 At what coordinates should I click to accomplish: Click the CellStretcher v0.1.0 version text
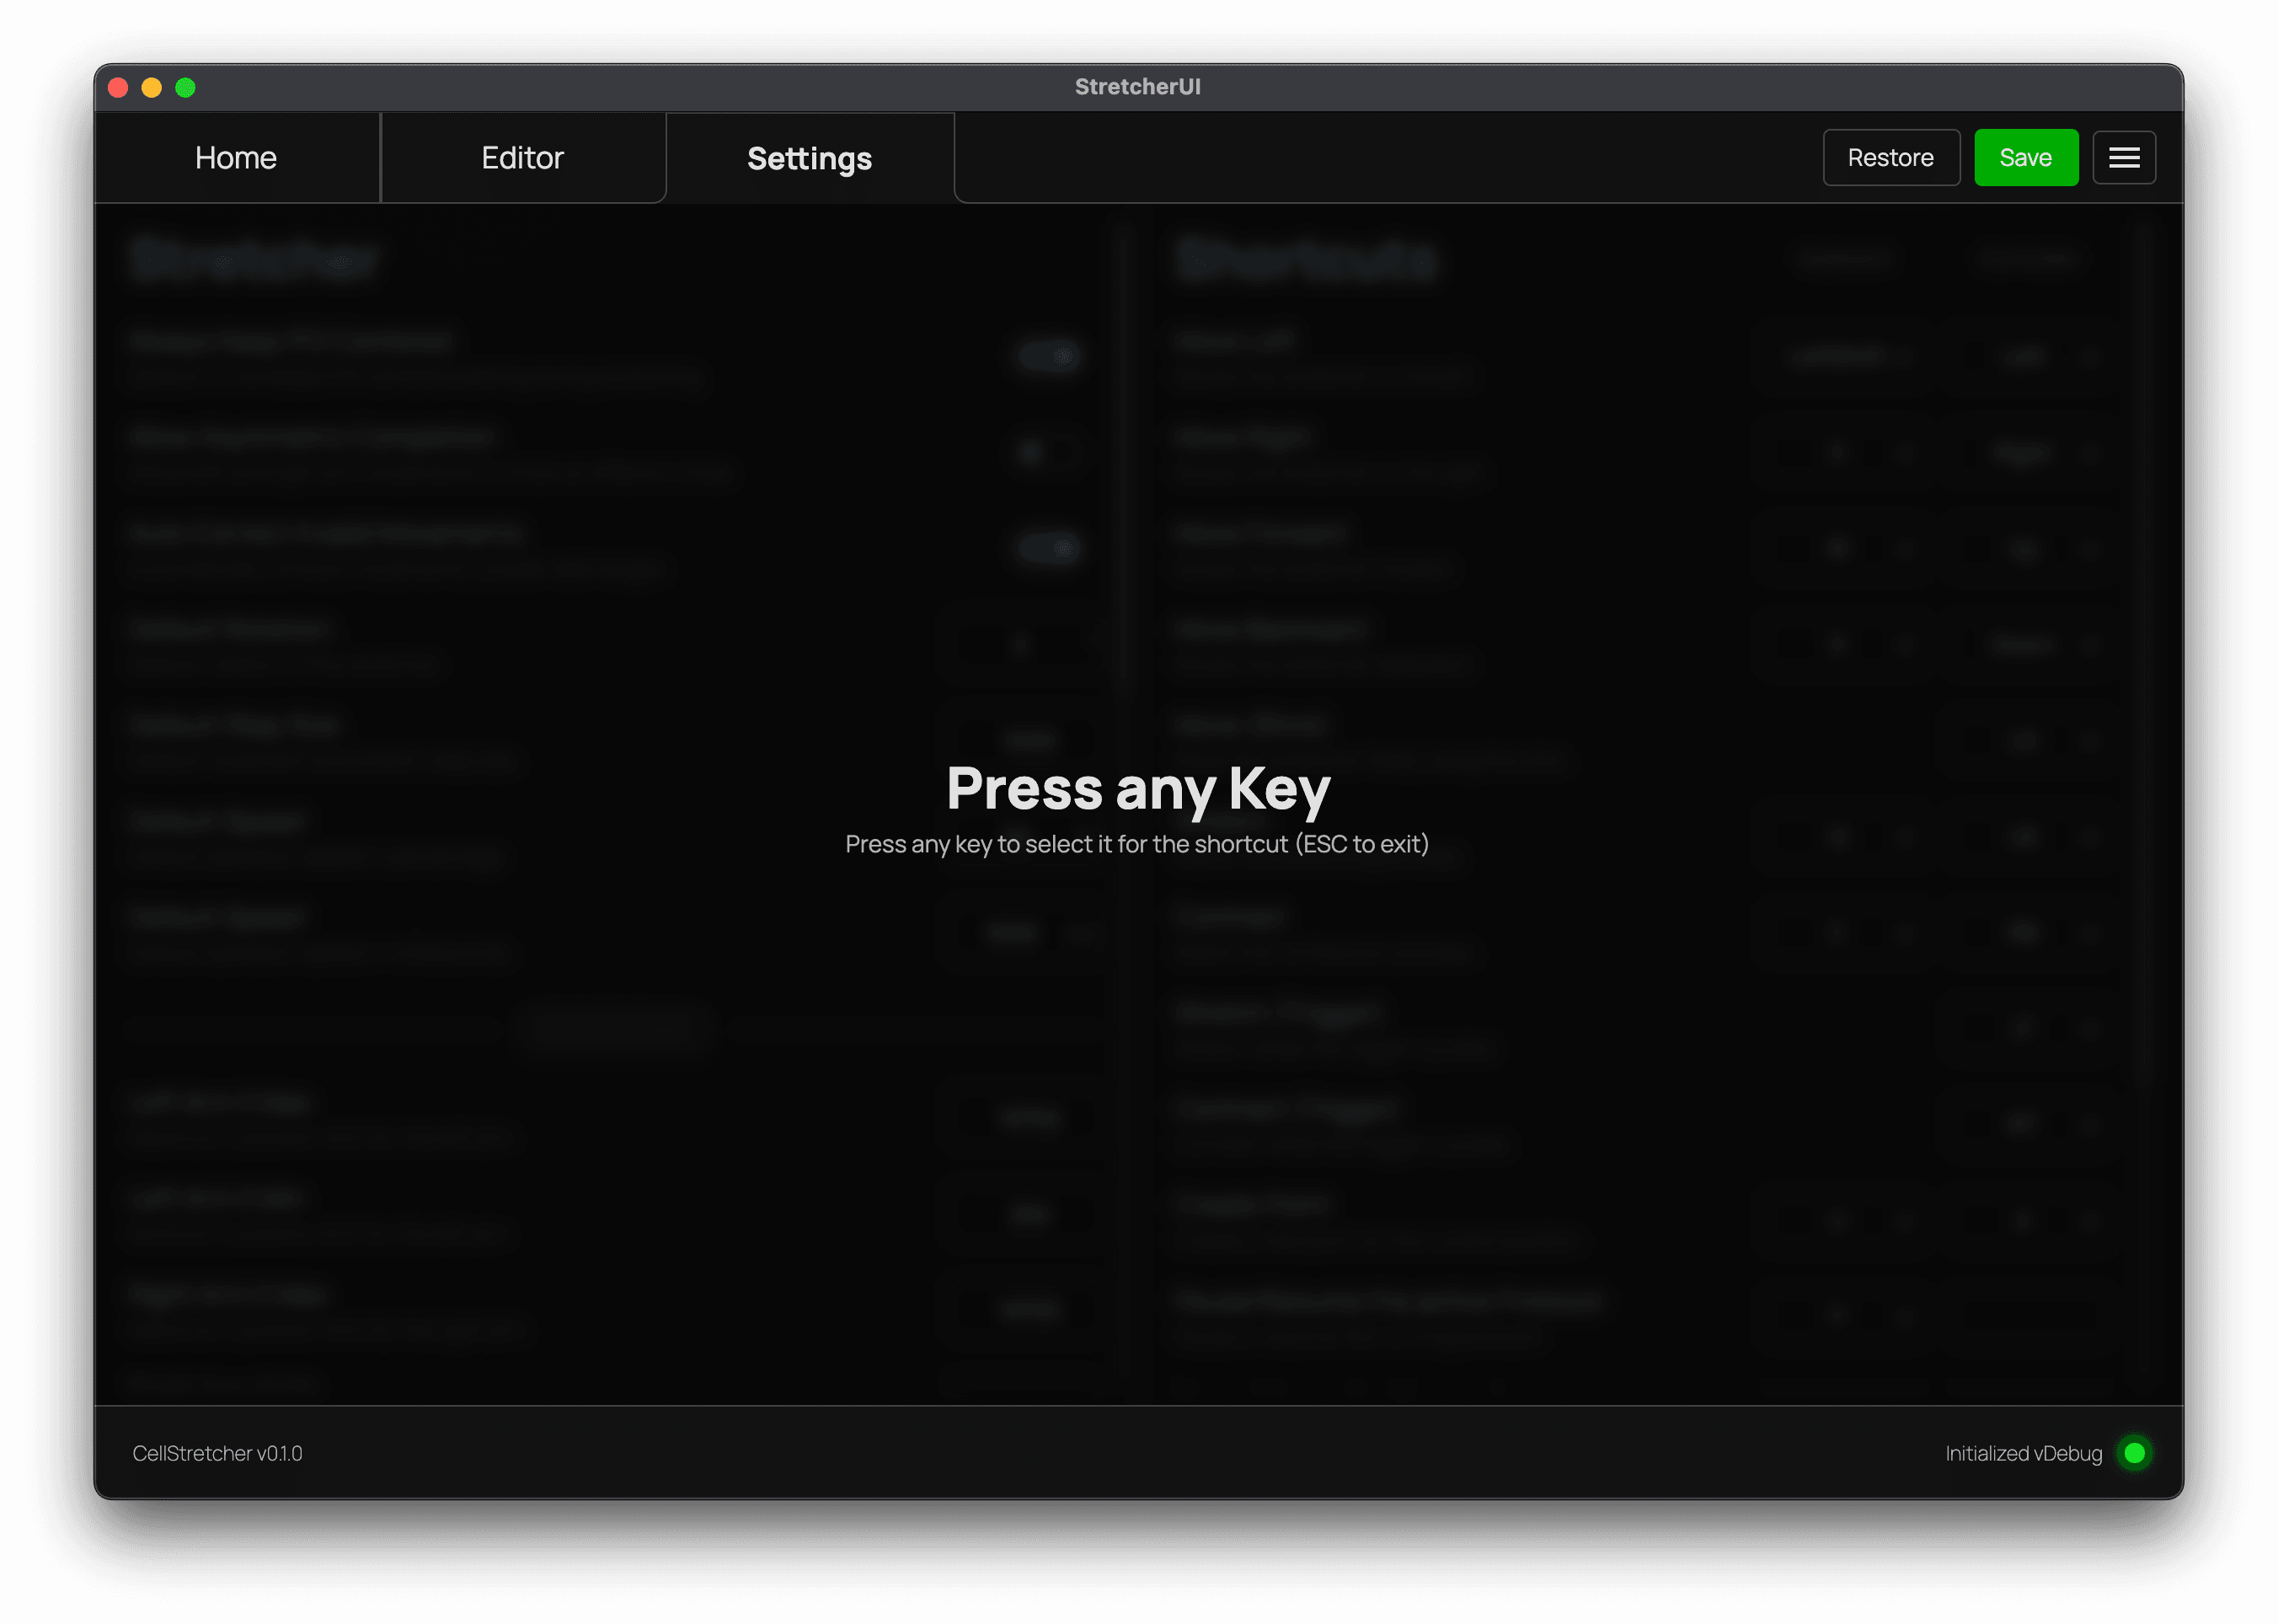pos(217,1453)
